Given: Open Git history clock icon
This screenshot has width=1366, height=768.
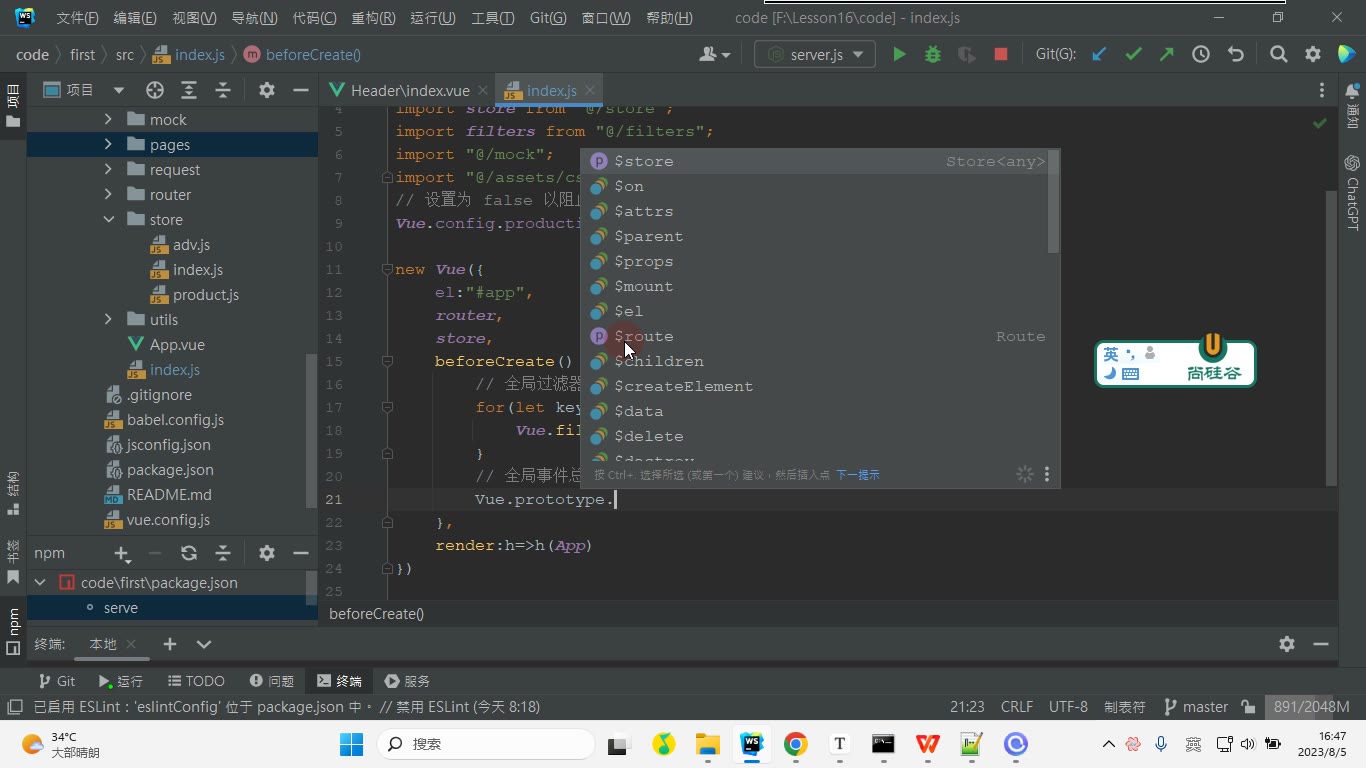Looking at the screenshot, I should pos(1201,55).
